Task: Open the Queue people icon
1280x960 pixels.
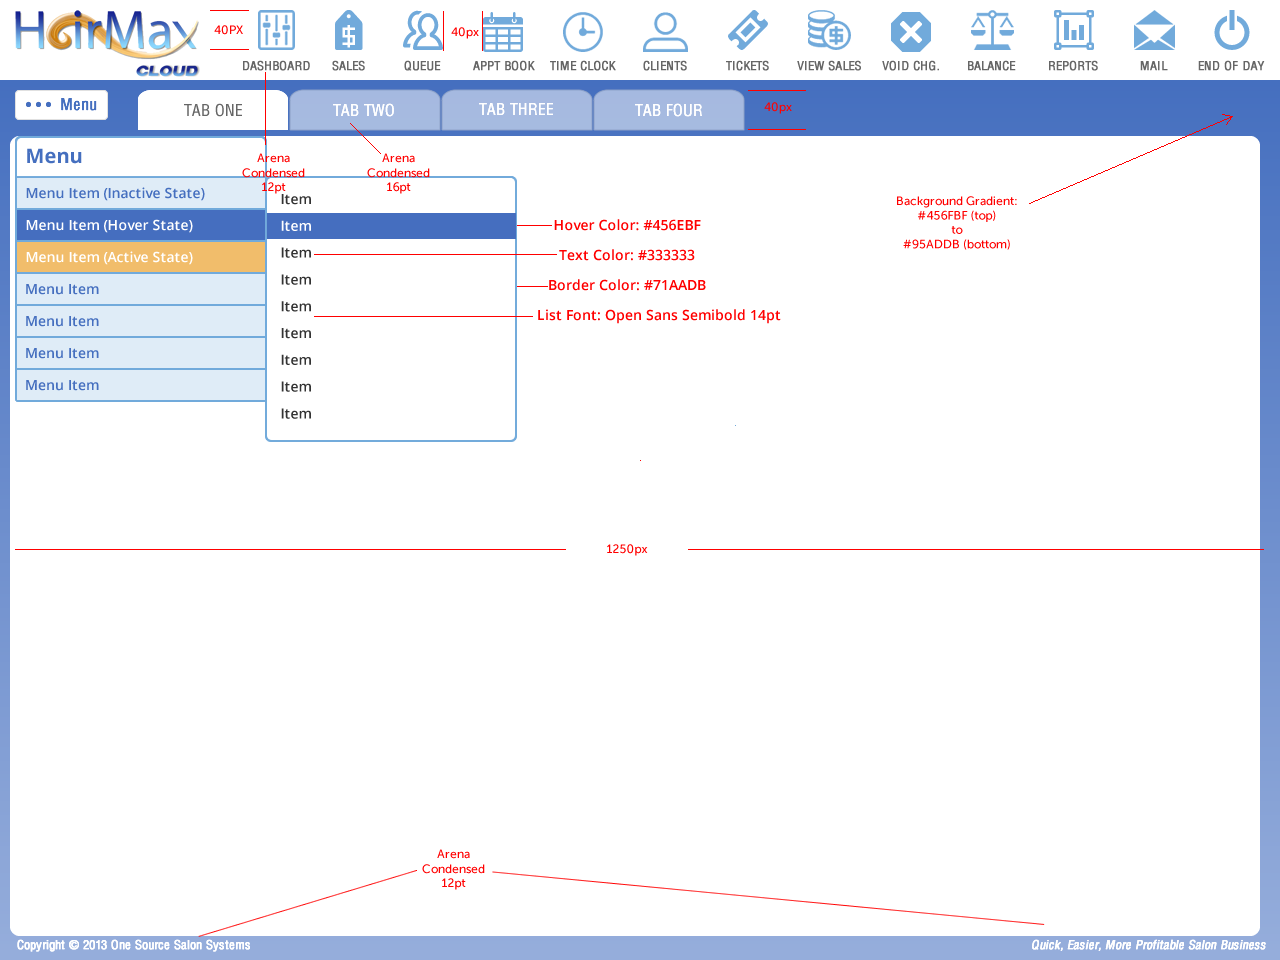Action: click(422, 31)
